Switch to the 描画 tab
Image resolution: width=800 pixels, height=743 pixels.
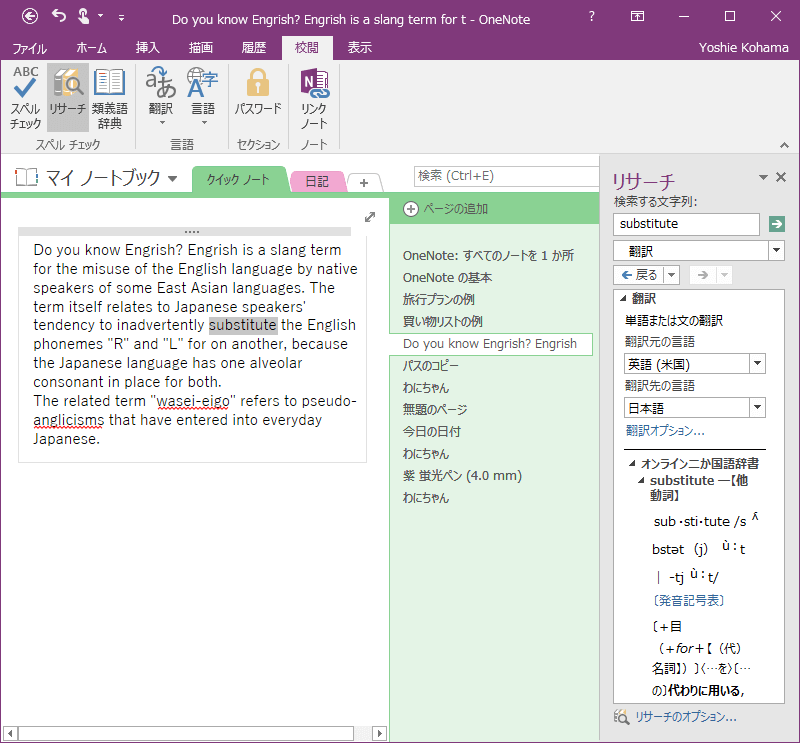tap(201, 48)
